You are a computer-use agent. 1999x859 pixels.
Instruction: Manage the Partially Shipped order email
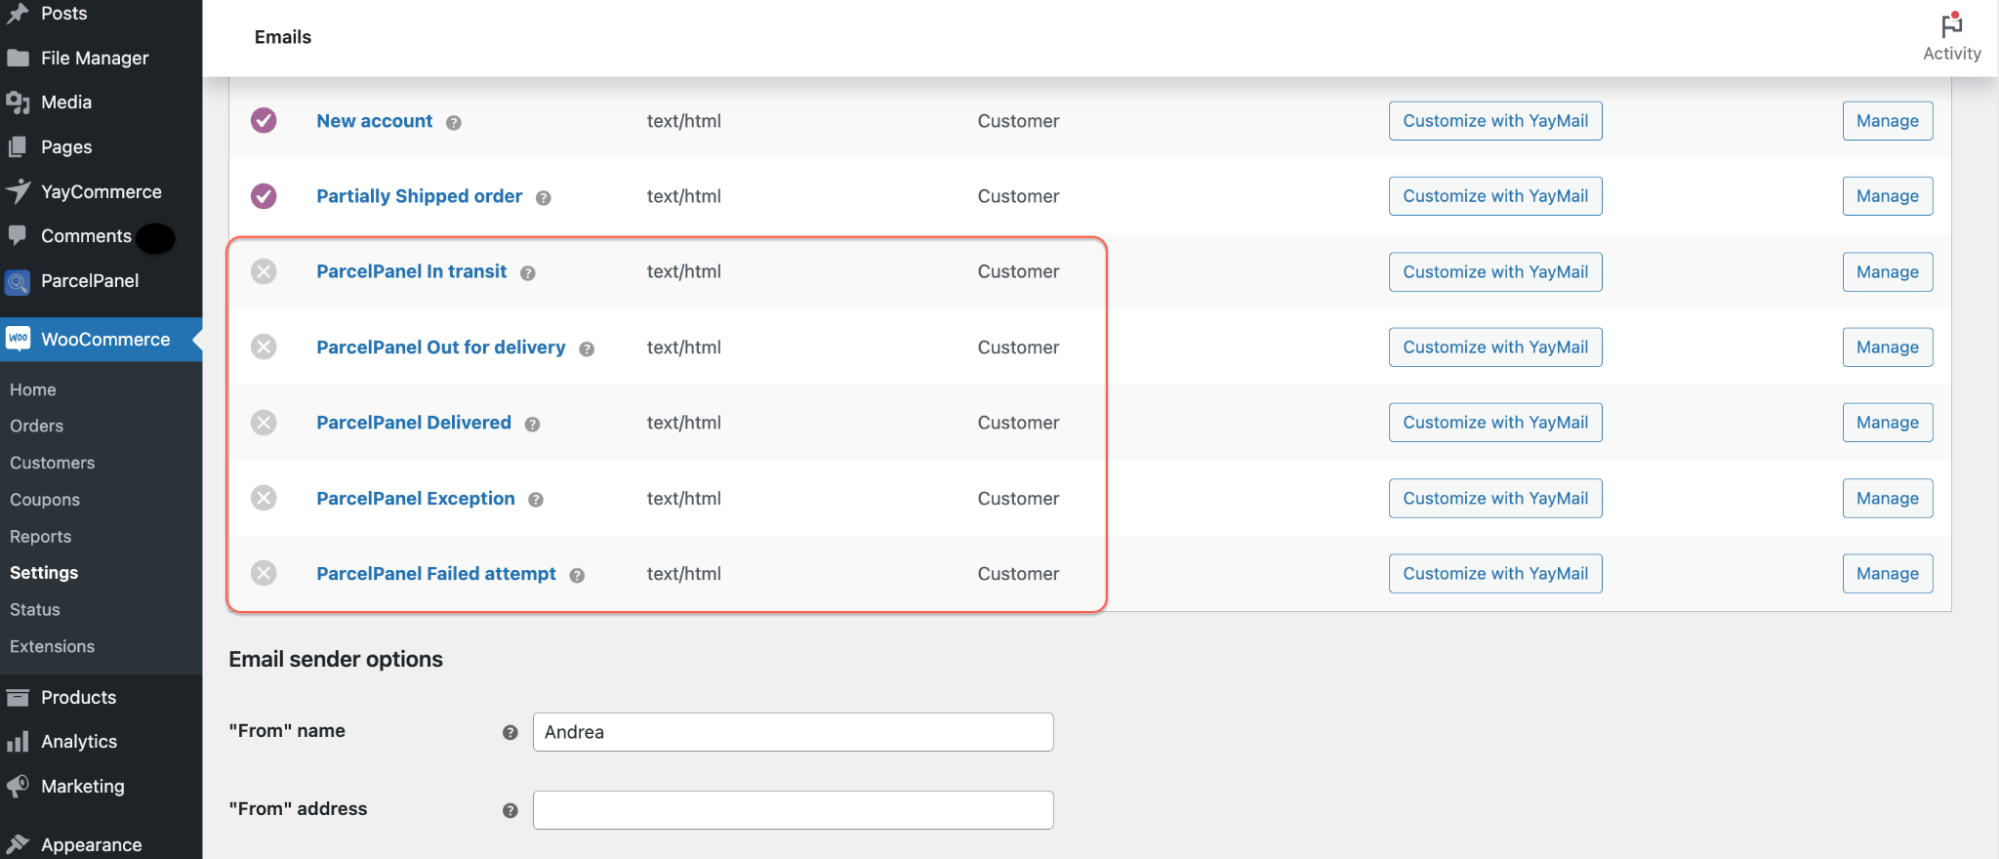pyautogui.click(x=1888, y=196)
